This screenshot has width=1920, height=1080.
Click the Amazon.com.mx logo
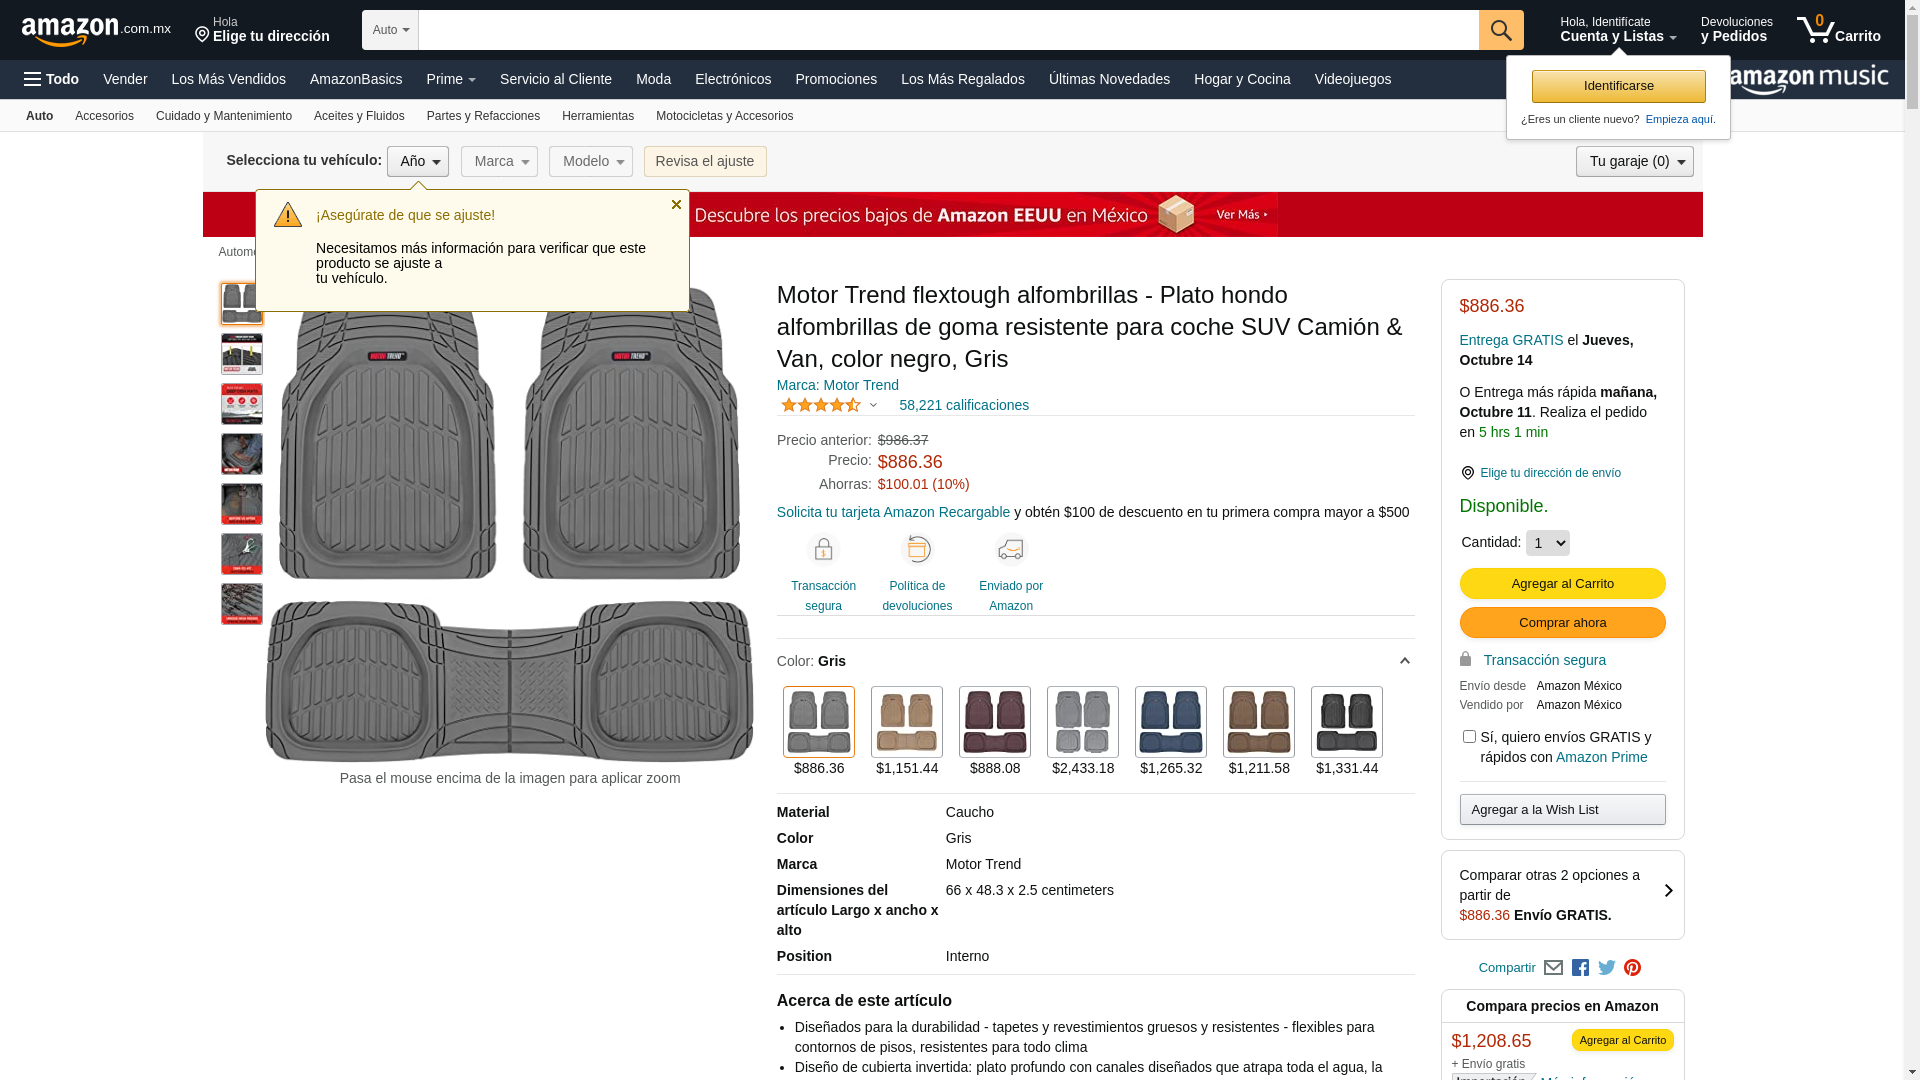click(95, 31)
